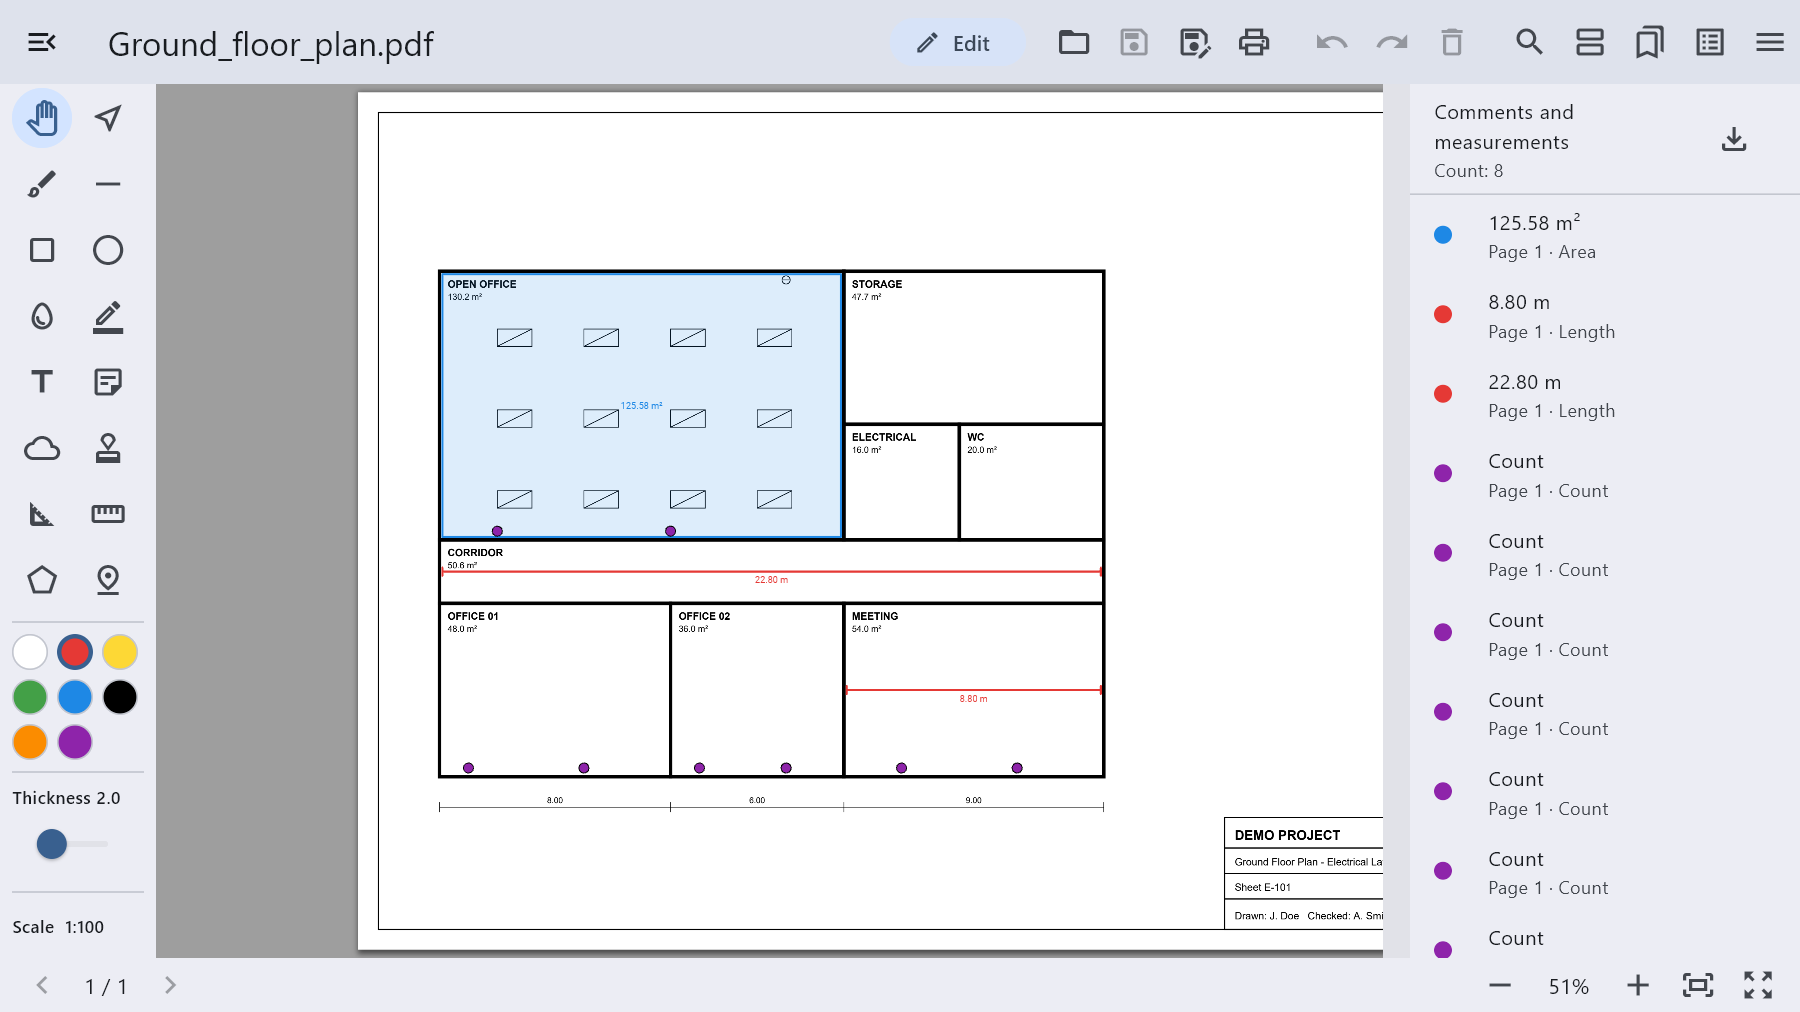1800x1012 pixels.
Task: Open the hamburger menu at top right
Action: point(1770,42)
